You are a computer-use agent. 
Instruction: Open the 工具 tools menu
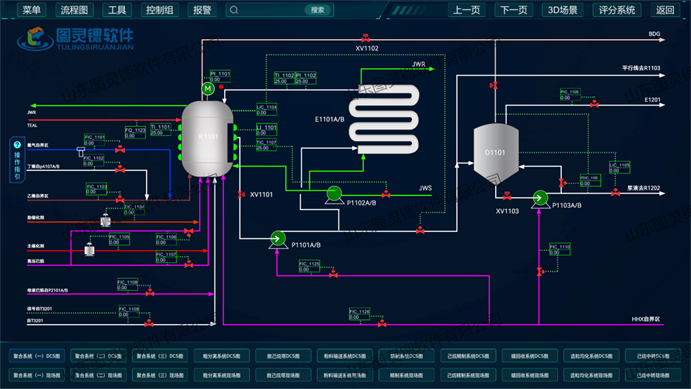pyautogui.click(x=117, y=10)
